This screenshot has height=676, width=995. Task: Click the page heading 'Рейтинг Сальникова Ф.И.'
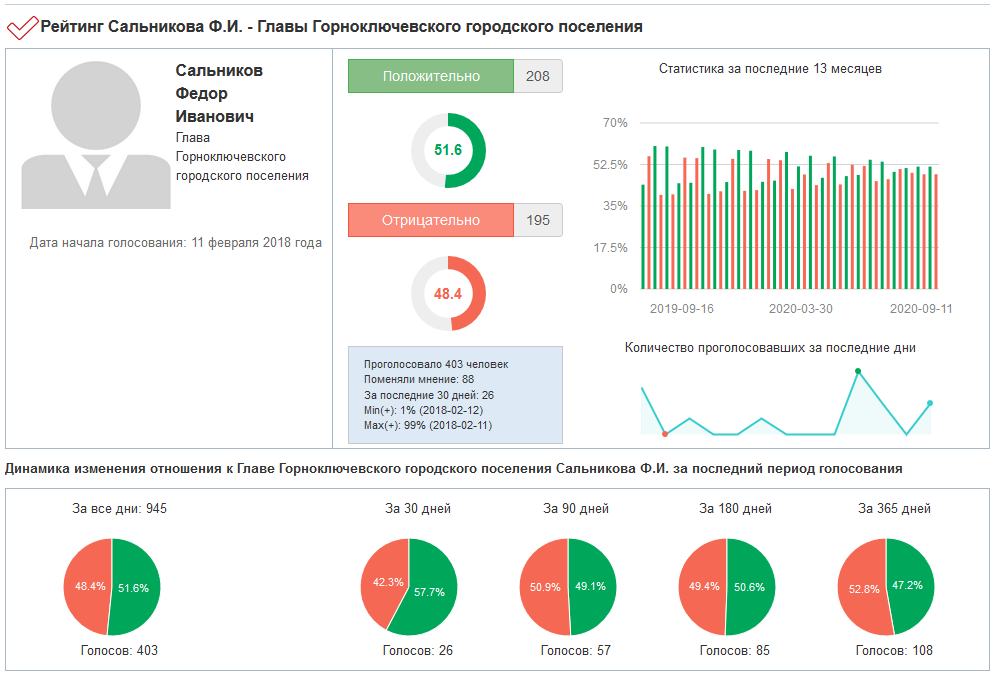click(x=342, y=27)
